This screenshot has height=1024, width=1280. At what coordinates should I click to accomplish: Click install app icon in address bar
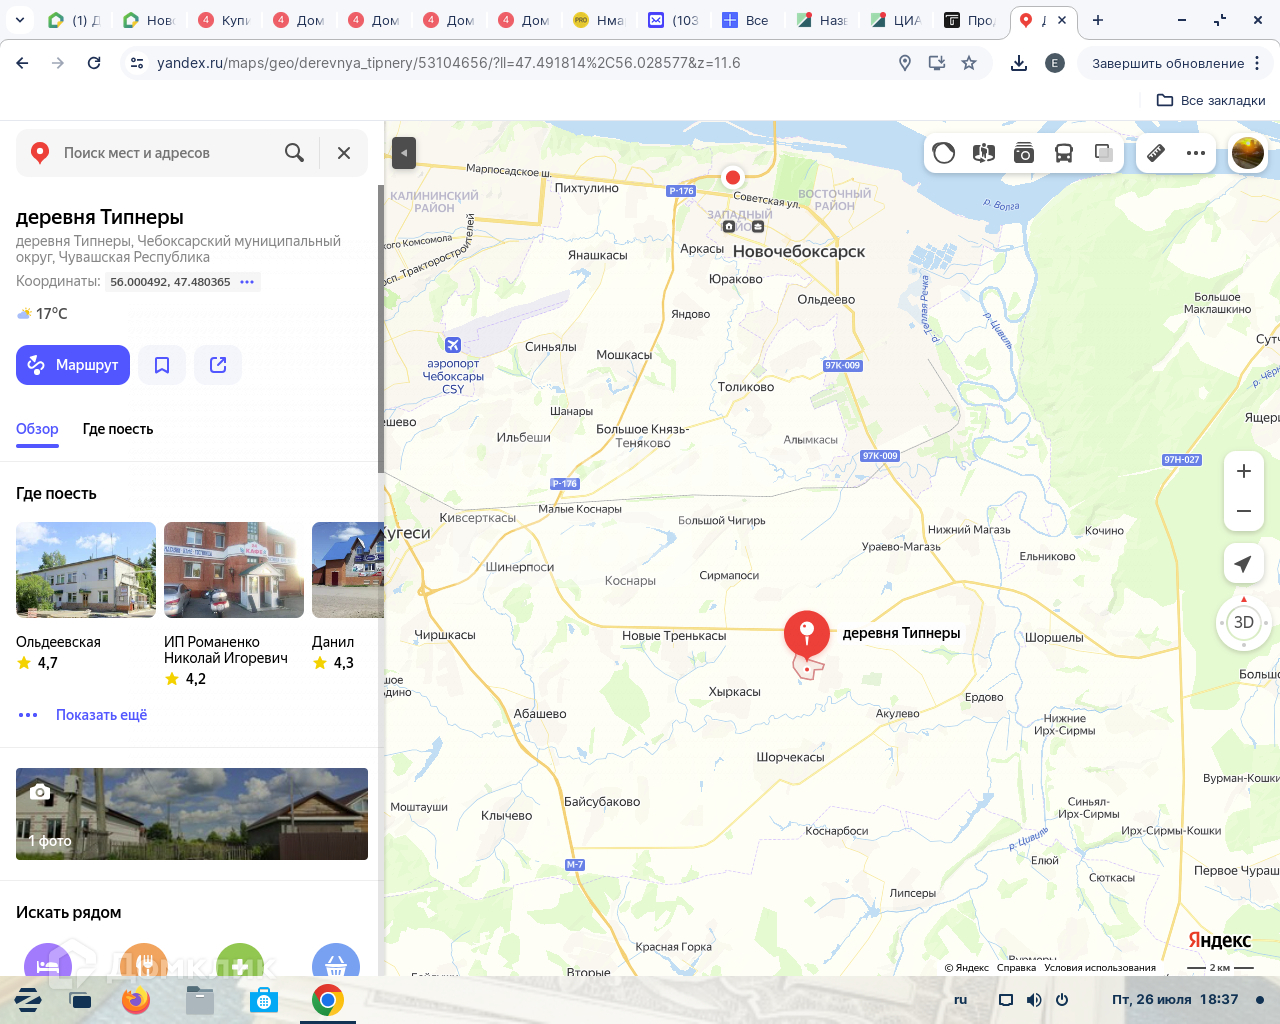click(x=937, y=63)
